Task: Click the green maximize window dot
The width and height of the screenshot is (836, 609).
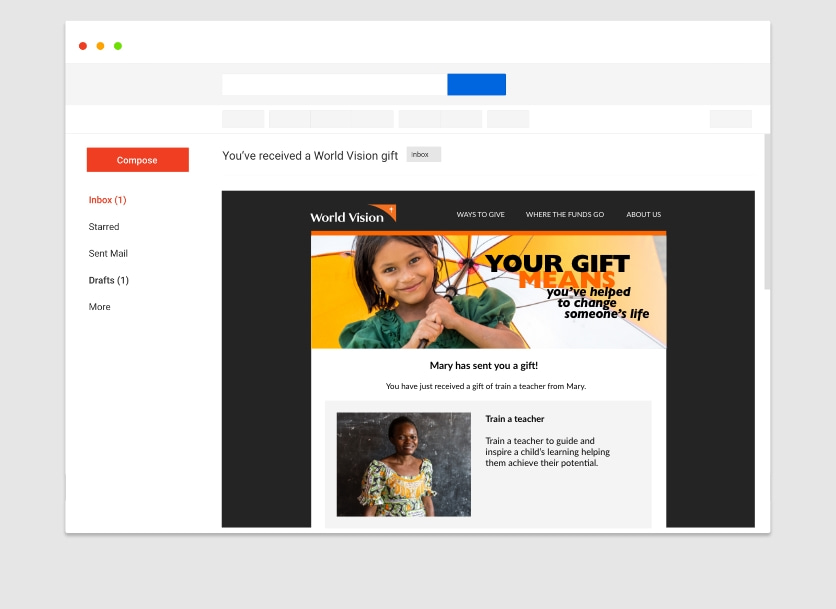Action: pos(118,46)
